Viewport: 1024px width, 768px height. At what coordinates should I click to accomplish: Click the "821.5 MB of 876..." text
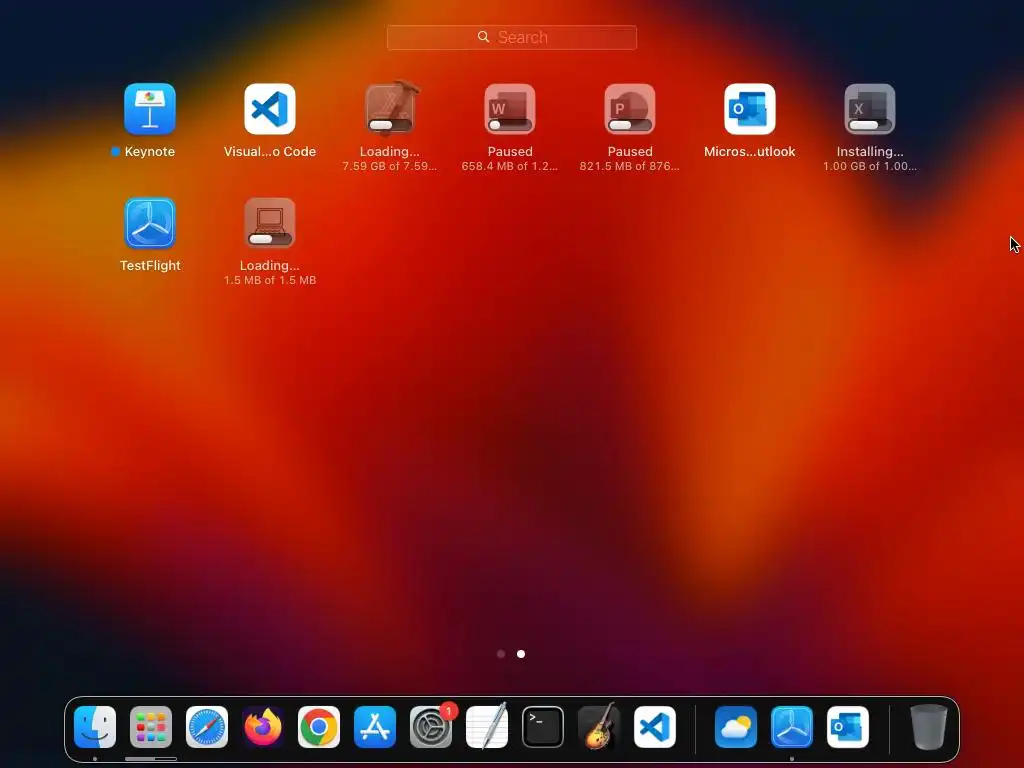(630, 166)
